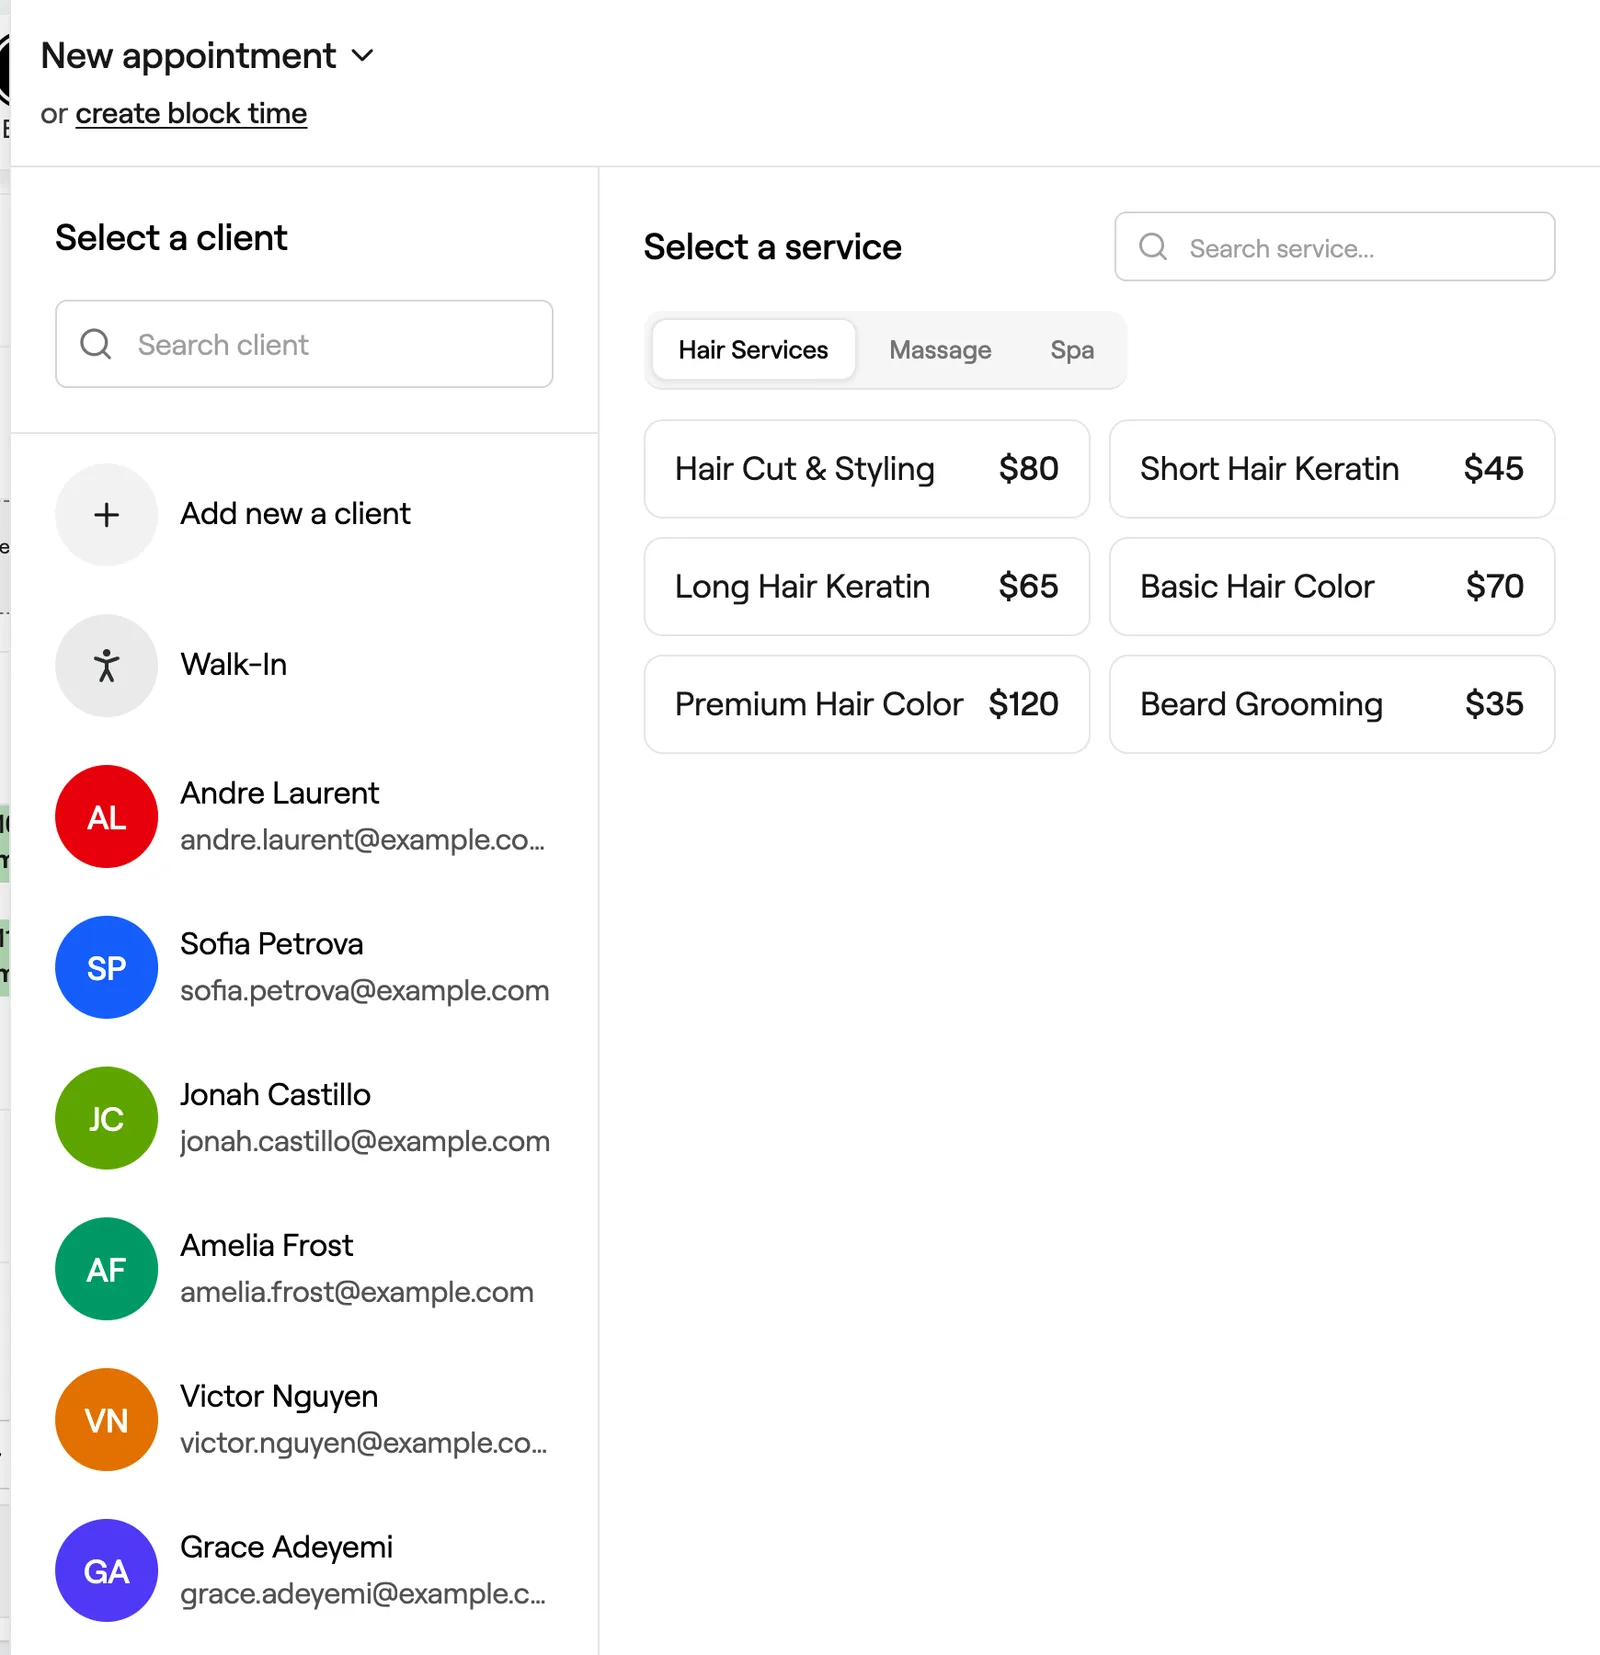Viewport: 1600px width, 1655px height.
Task: Click the $35 price text
Action: pos(1494,704)
